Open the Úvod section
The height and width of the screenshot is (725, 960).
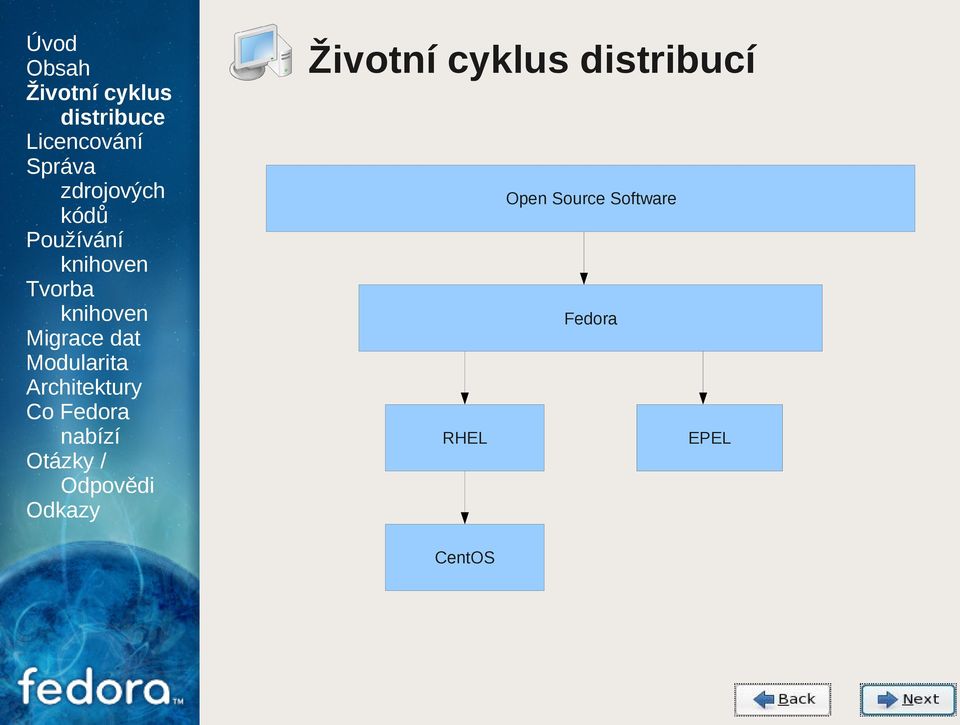pyautogui.click(x=51, y=43)
